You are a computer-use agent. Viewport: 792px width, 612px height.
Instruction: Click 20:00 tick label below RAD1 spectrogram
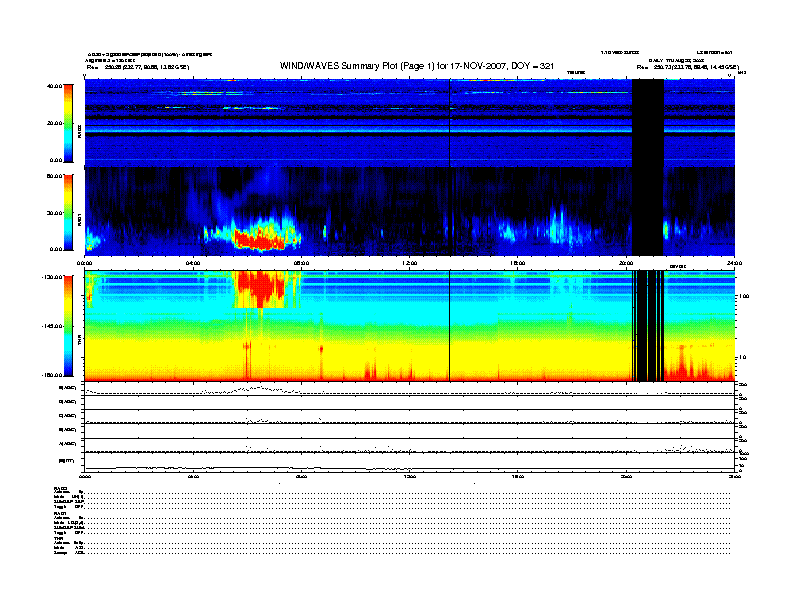[x=625, y=263]
